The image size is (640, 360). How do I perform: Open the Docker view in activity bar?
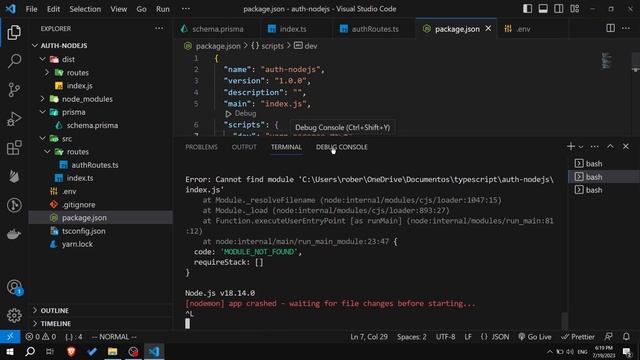pos(14,234)
